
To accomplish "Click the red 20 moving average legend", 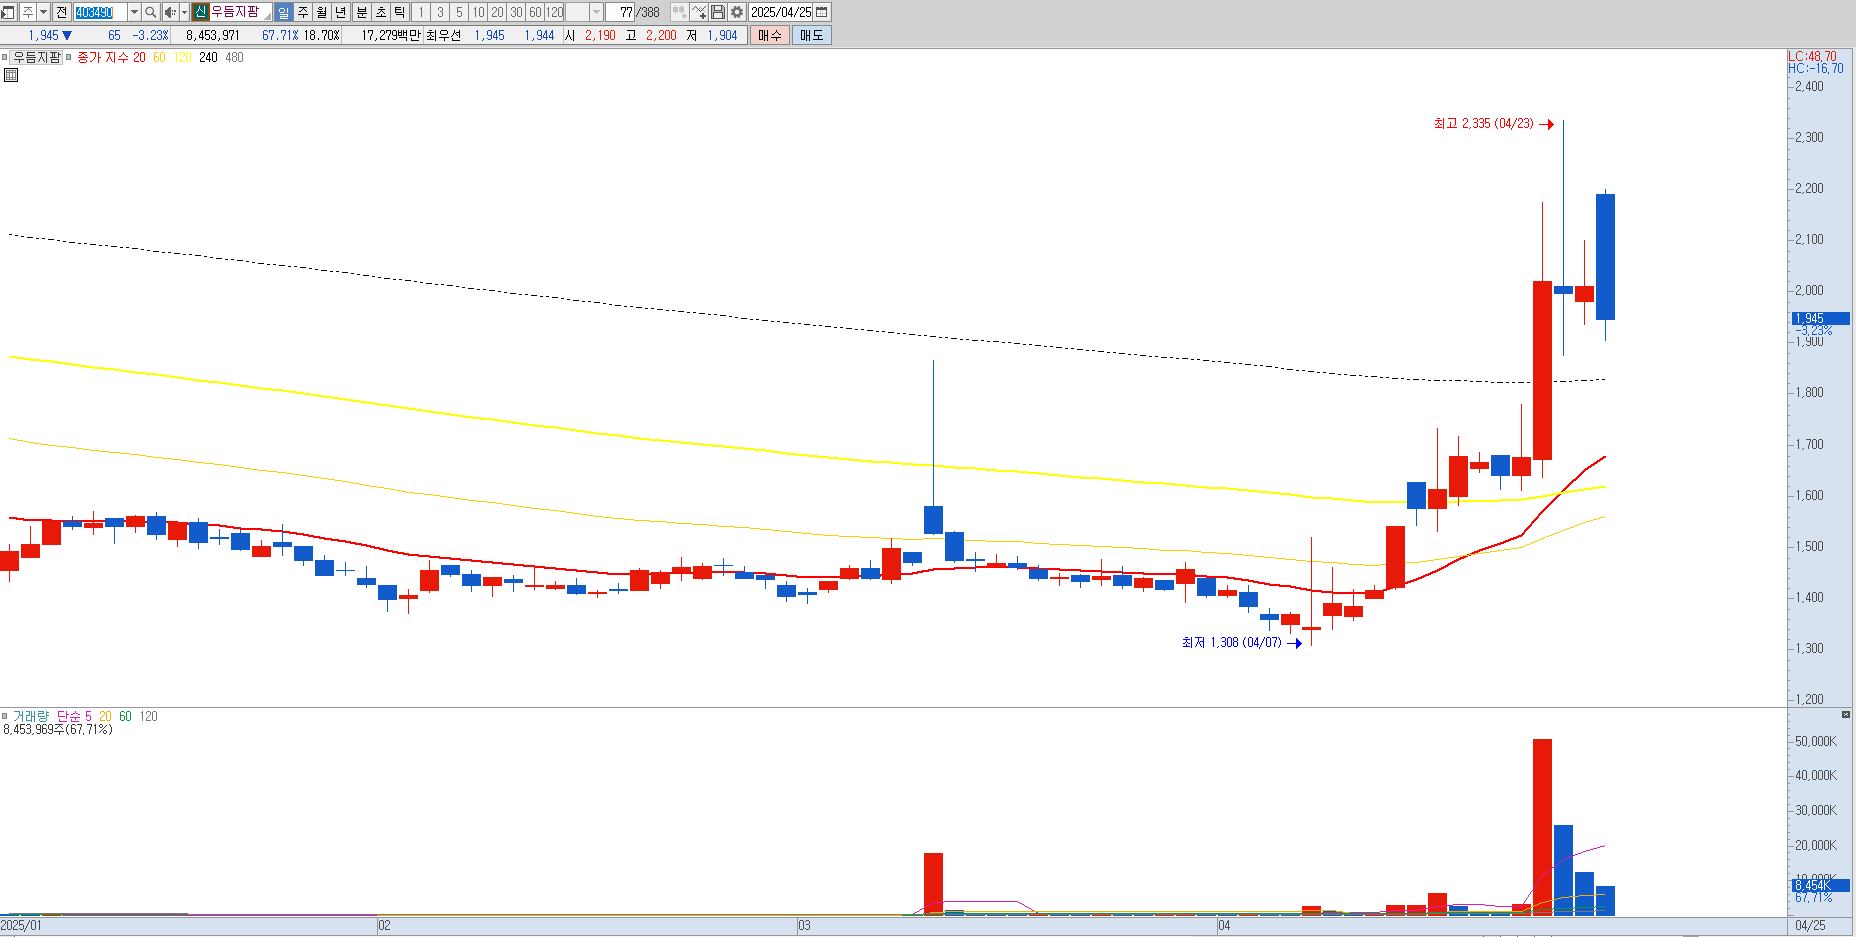I will pyautogui.click(x=139, y=57).
